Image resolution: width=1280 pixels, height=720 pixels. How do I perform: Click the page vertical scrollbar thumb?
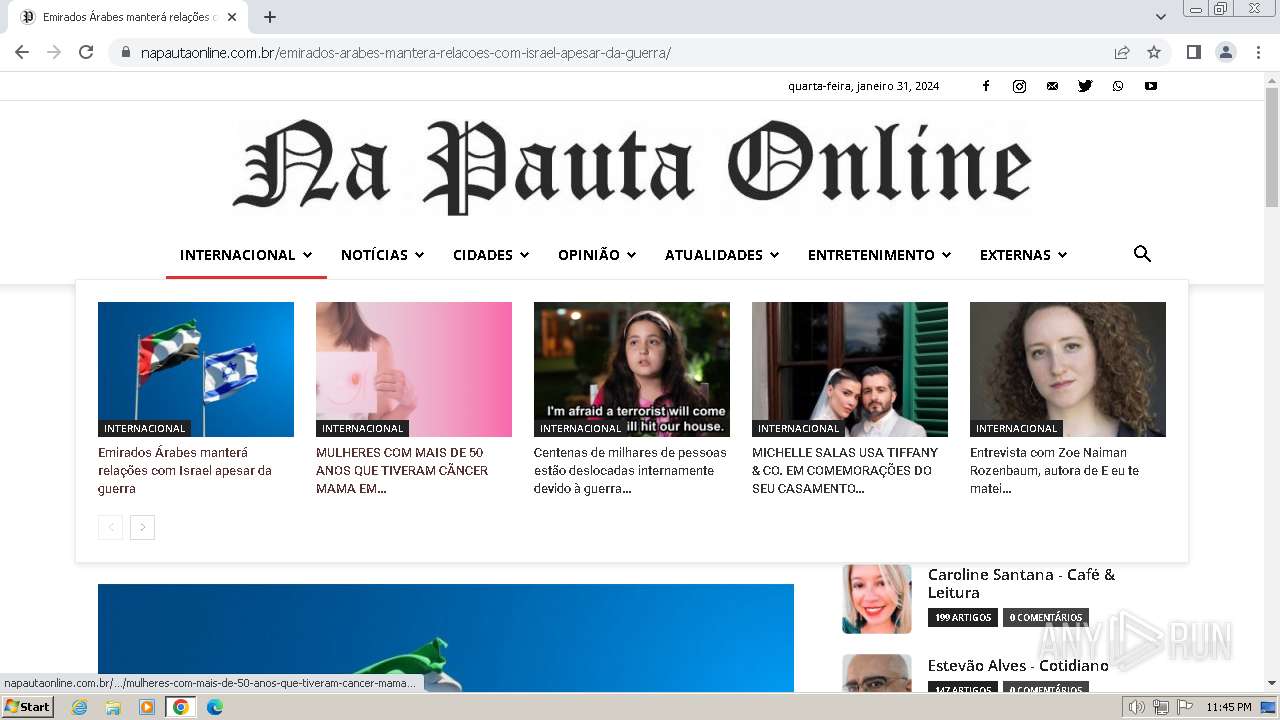point(1271,148)
